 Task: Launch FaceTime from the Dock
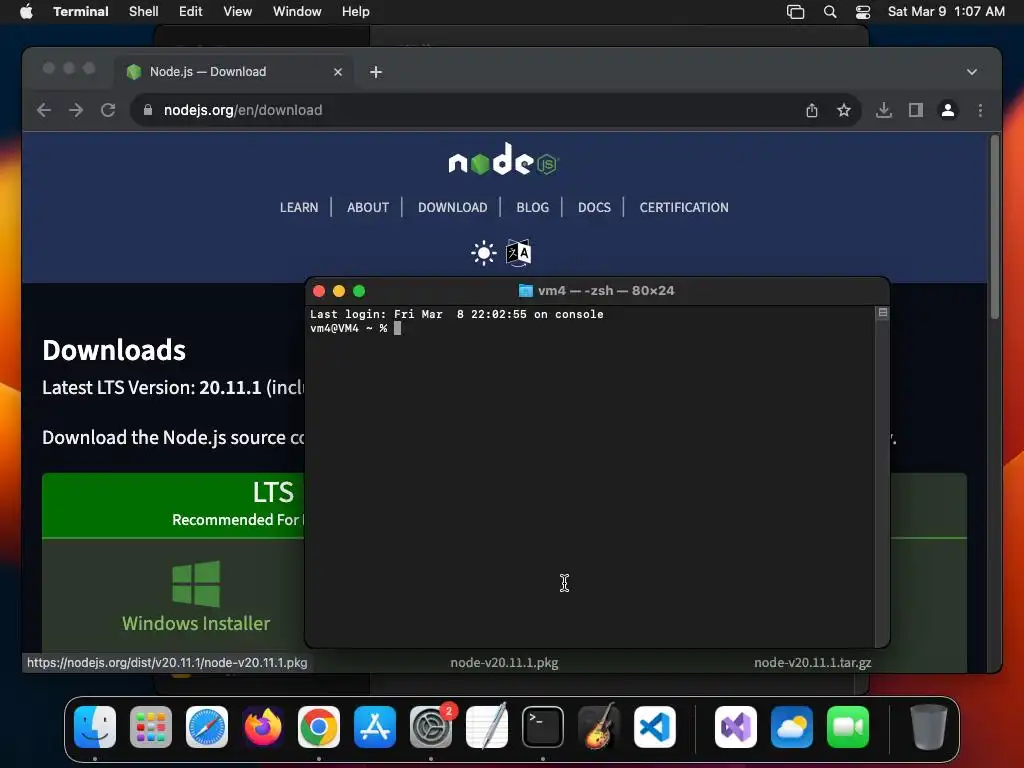coord(848,727)
